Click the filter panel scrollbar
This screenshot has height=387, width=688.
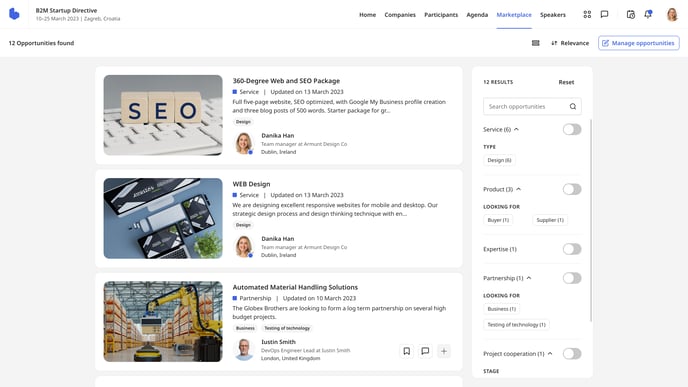click(591, 220)
